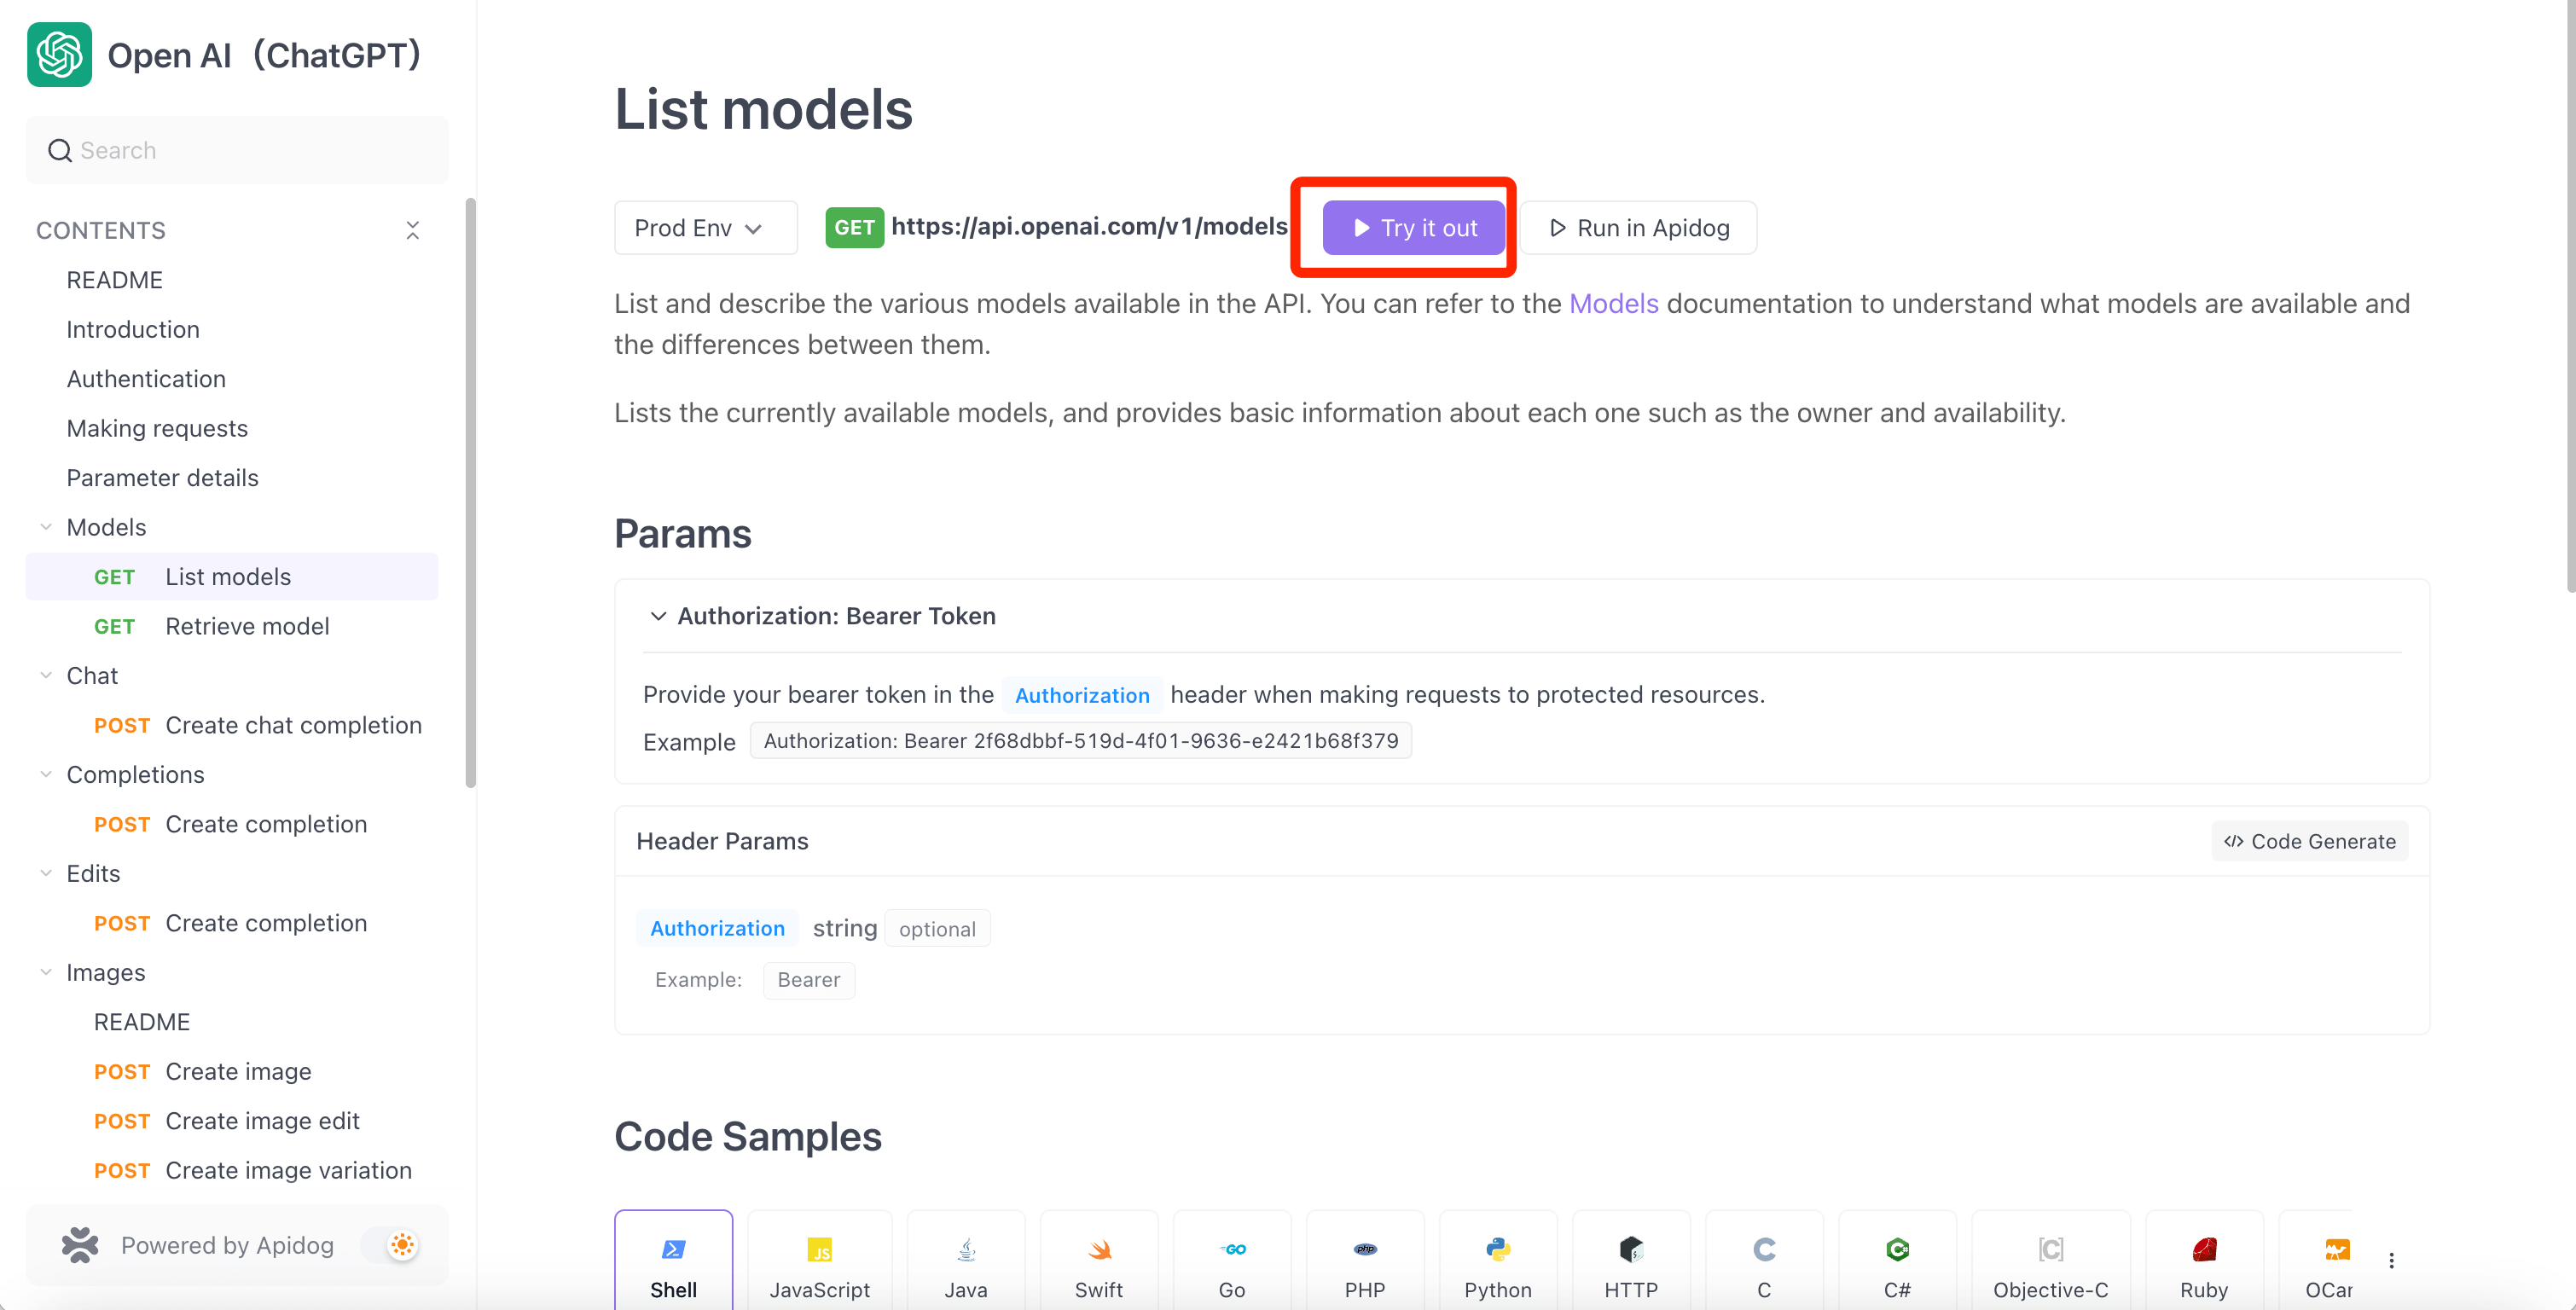Click the Python code sample icon

coord(1499,1247)
